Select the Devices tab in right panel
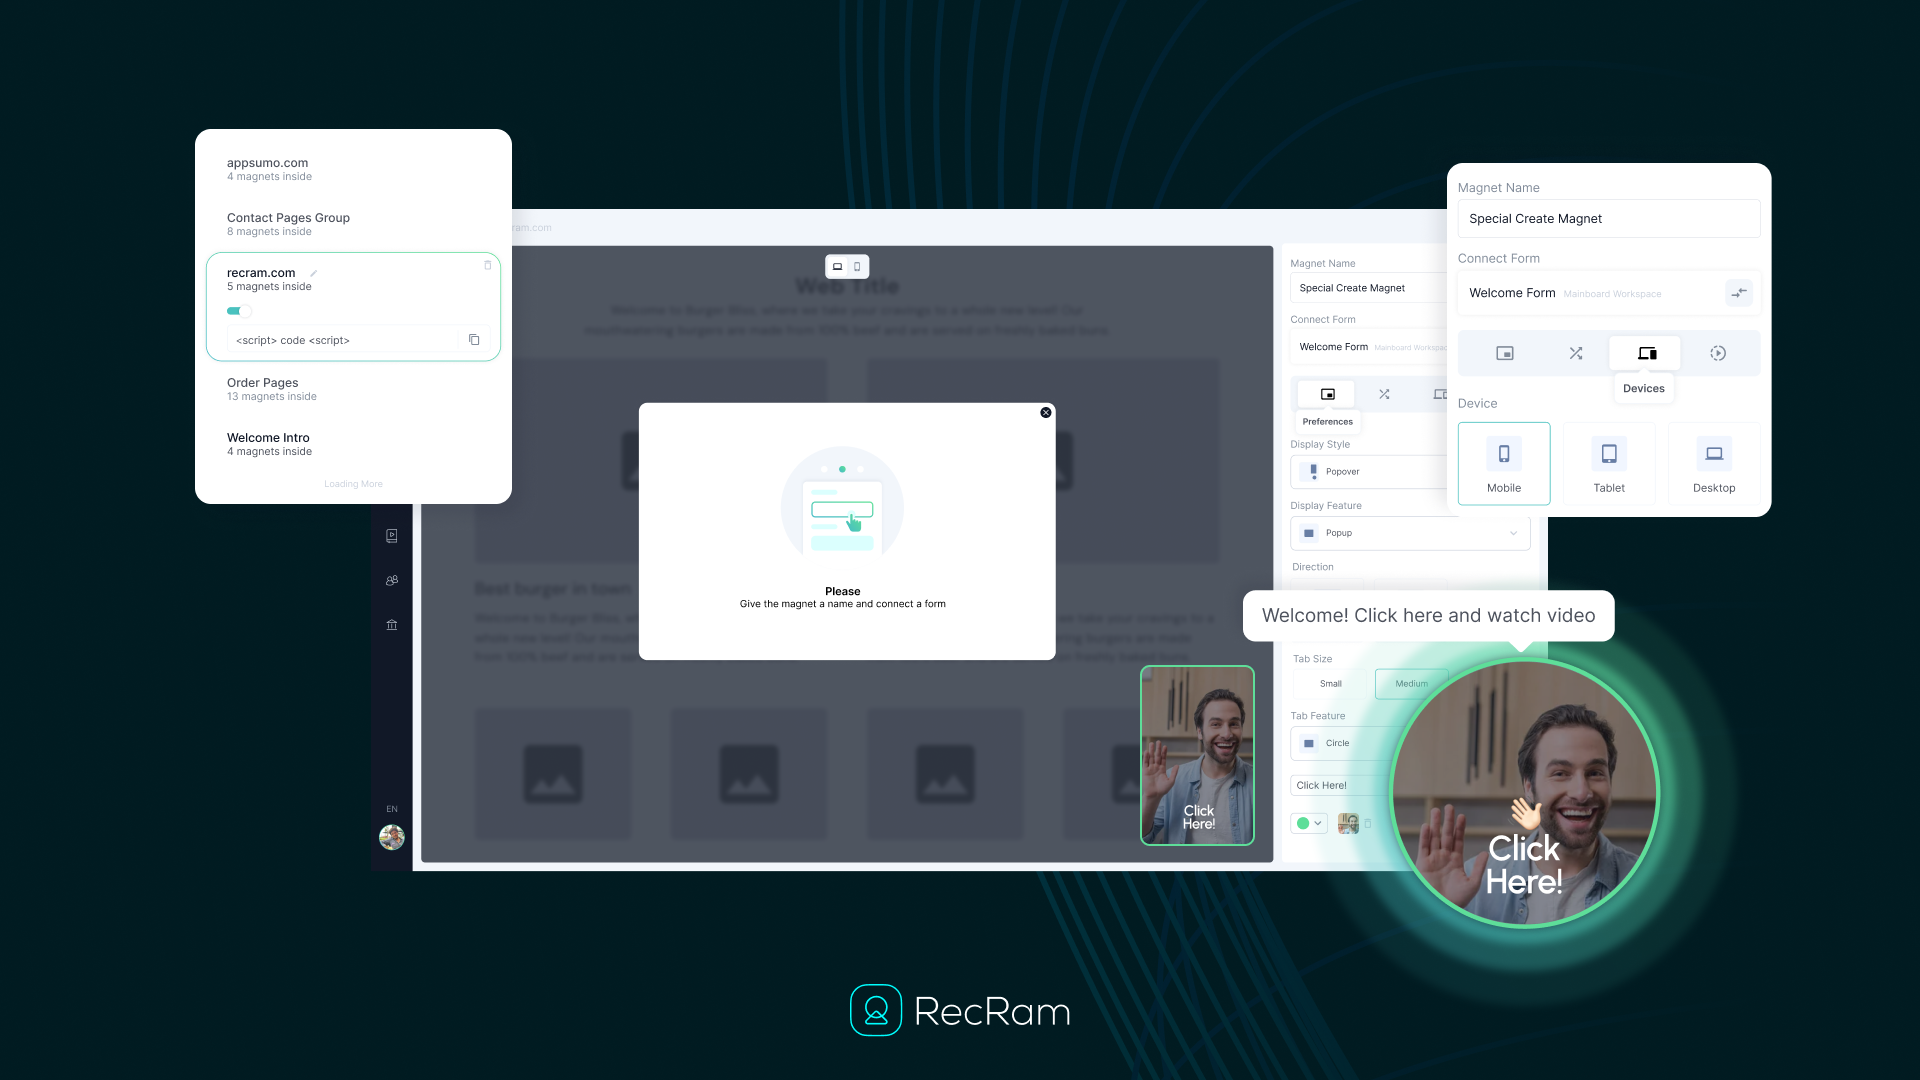This screenshot has height=1080, width=1920. (x=1644, y=352)
